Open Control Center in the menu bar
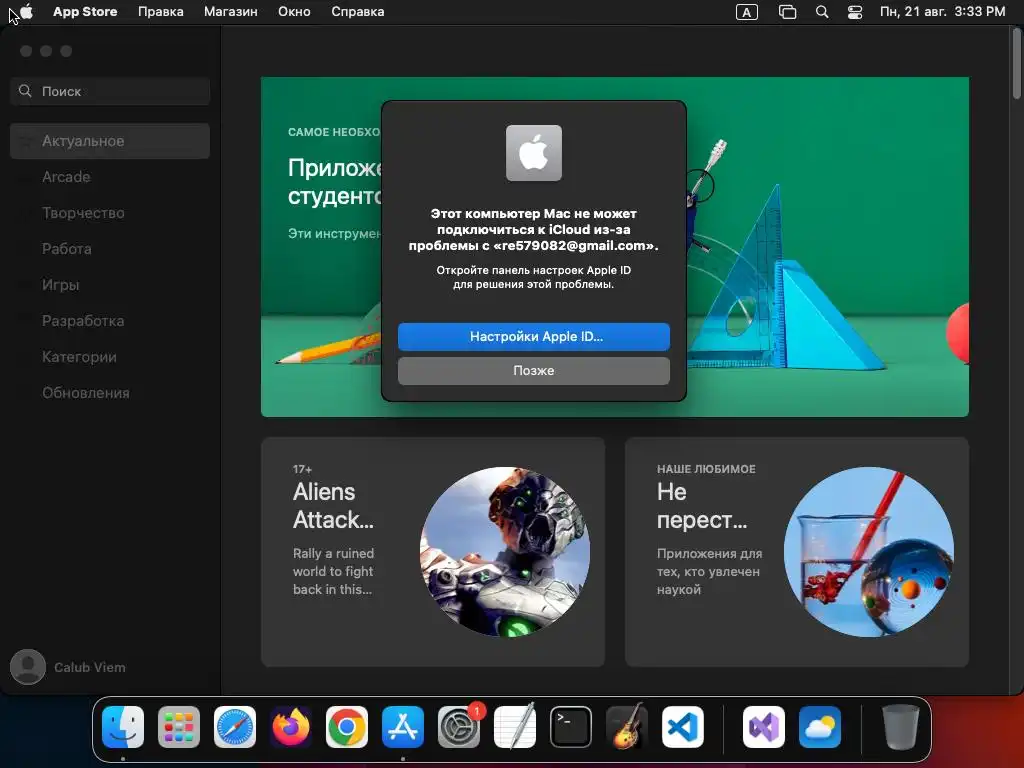The height and width of the screenshot is (768, 1024). pyautogui.click(x=855, y=12)
